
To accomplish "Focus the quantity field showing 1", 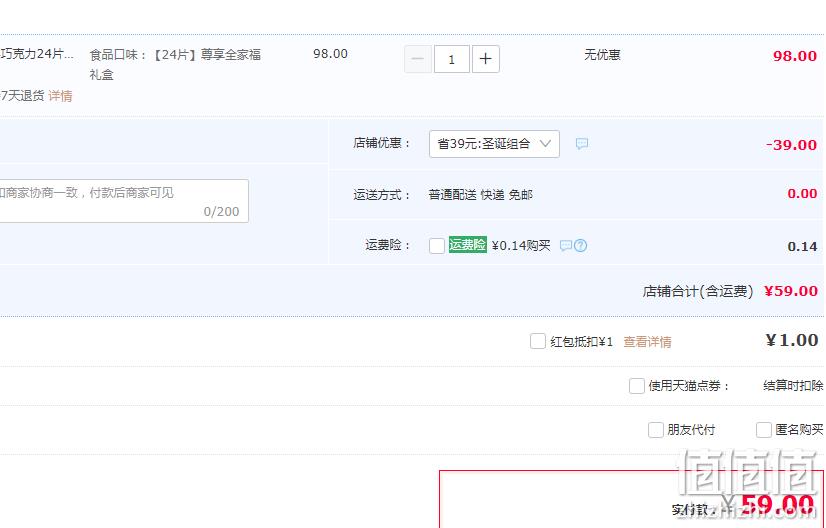I will tap(451, 59).
